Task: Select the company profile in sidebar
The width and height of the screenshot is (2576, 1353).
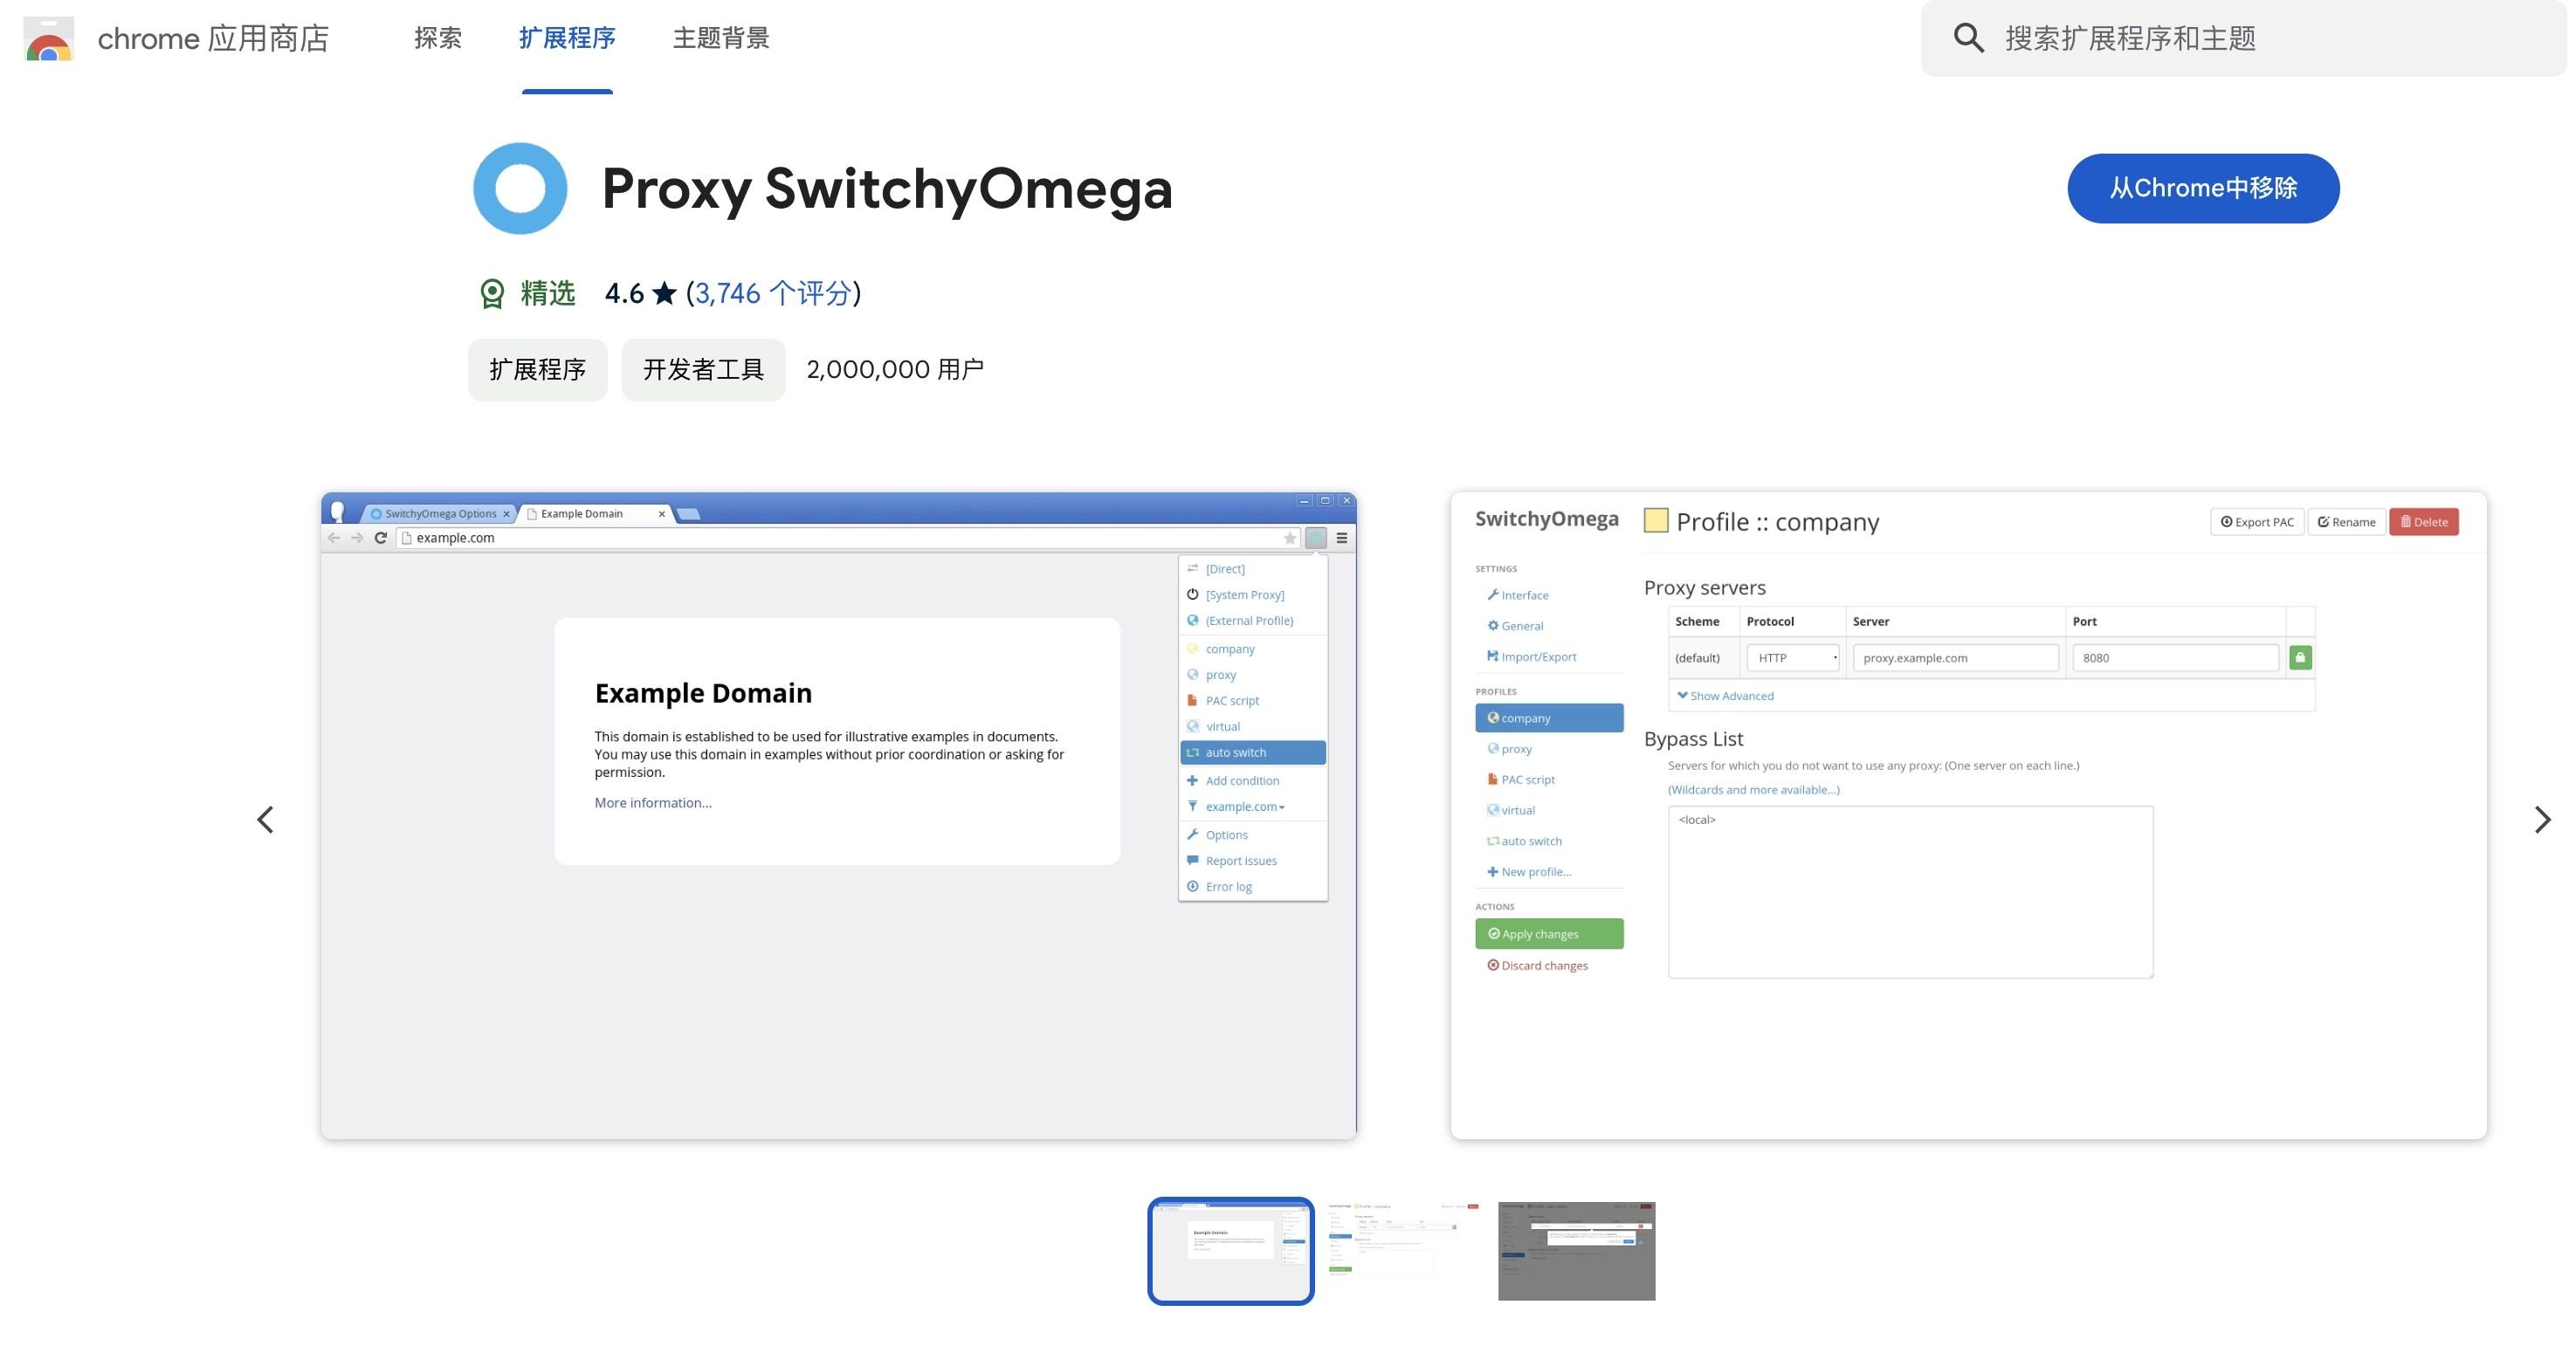Action: tap(1549, 718)
